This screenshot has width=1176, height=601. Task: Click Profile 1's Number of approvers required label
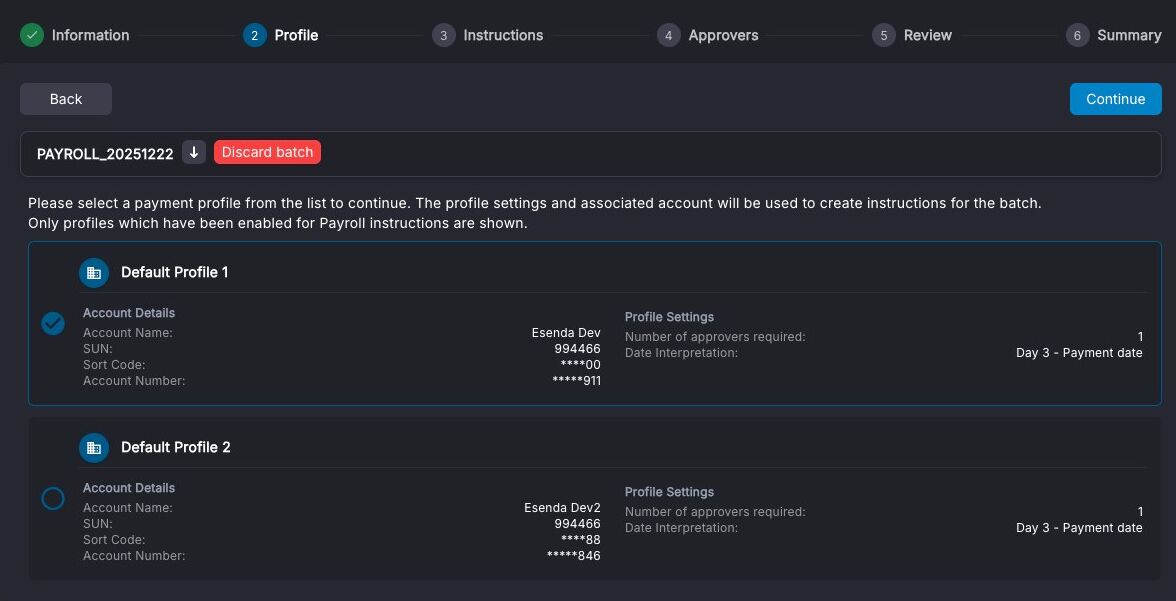pyautogui.click(x=715, y=337)
